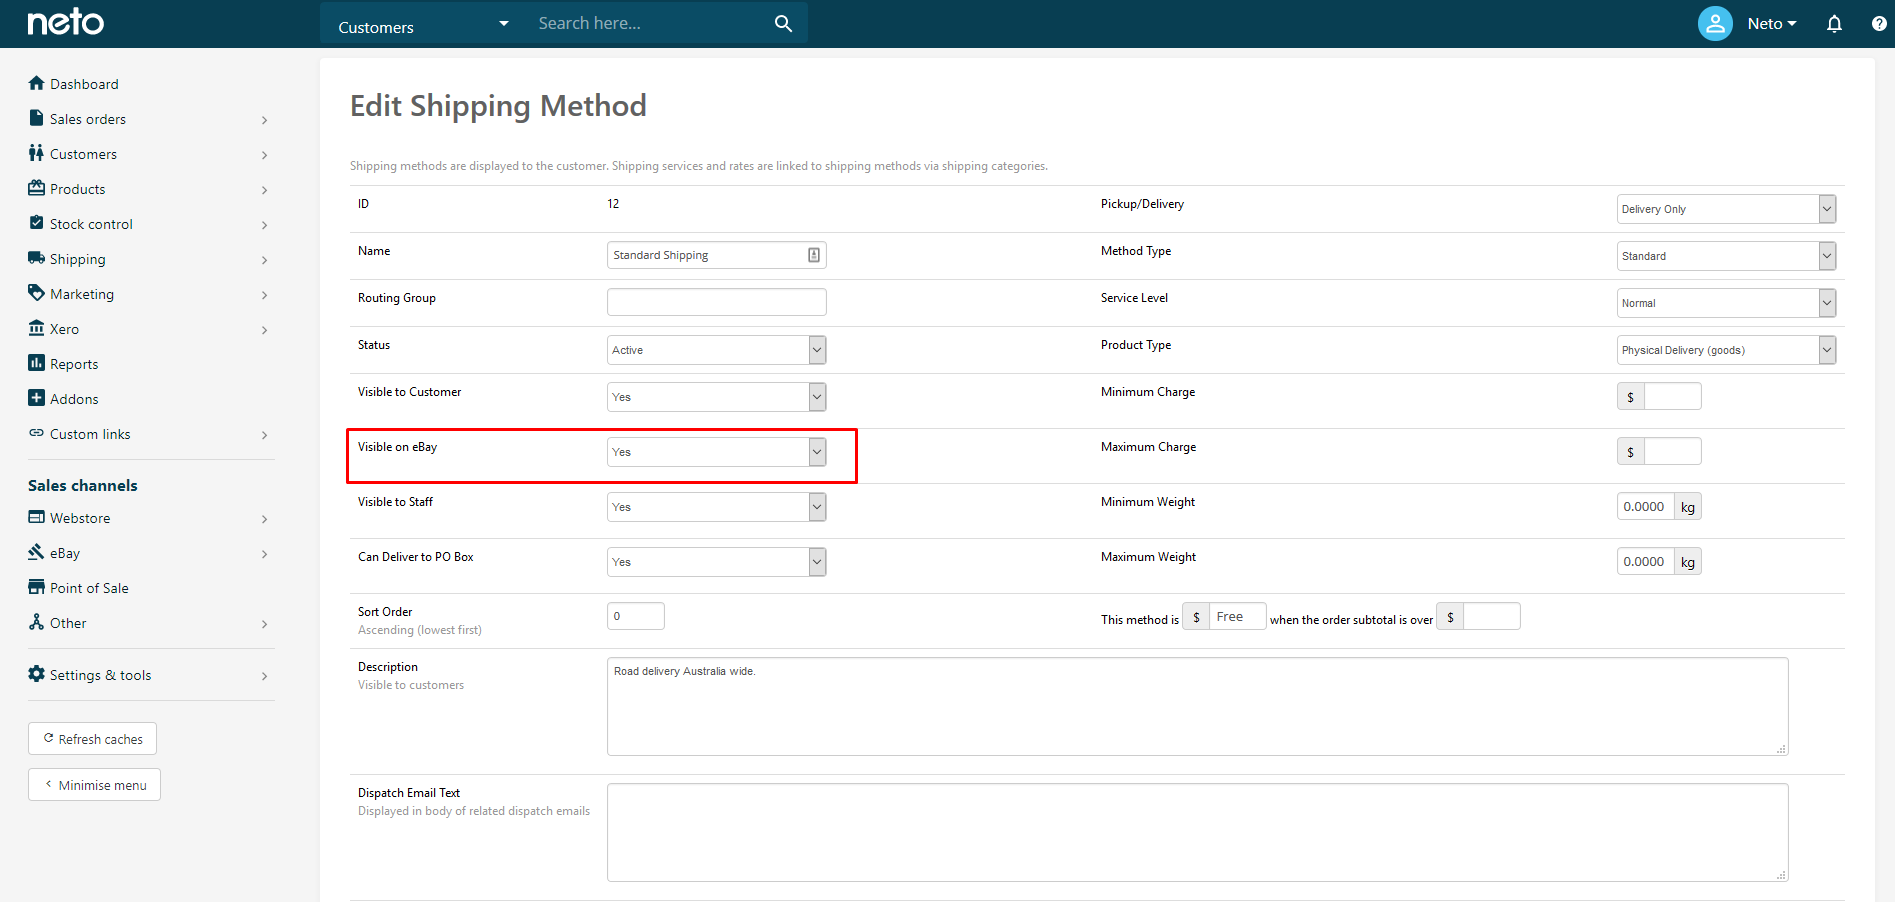Click the Dispatch Email Text area
Image resolution: width=1895 pixels, height=902 pixels.
1197,832
